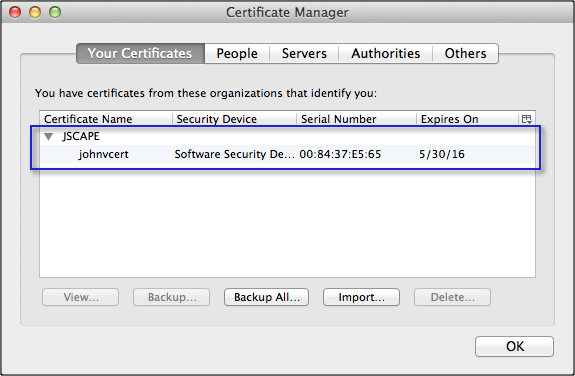
Task: Click Backup All... button
Action: click(267, 297)
